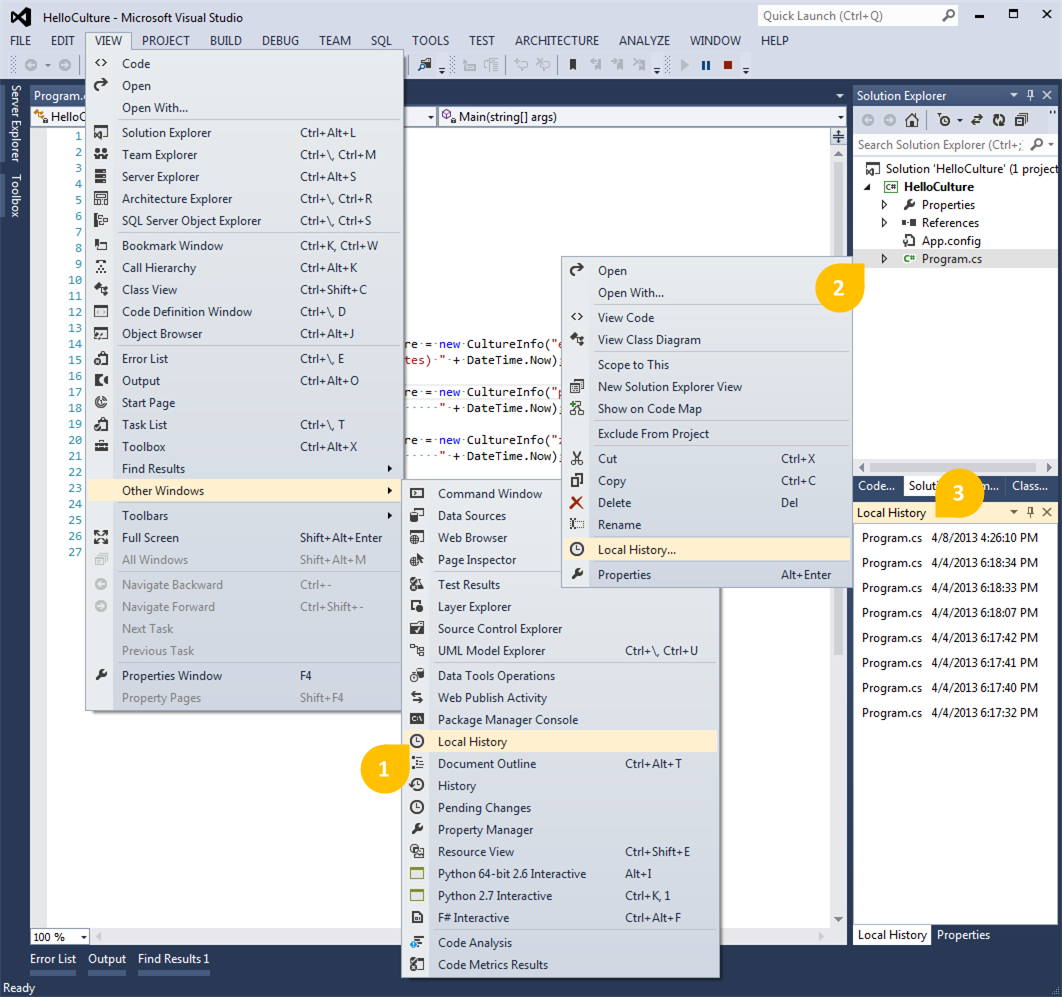Viewport: 1062px width, 997px height.
Task: Click the Pending Changes clock icon
Action: tap(417, 807)
